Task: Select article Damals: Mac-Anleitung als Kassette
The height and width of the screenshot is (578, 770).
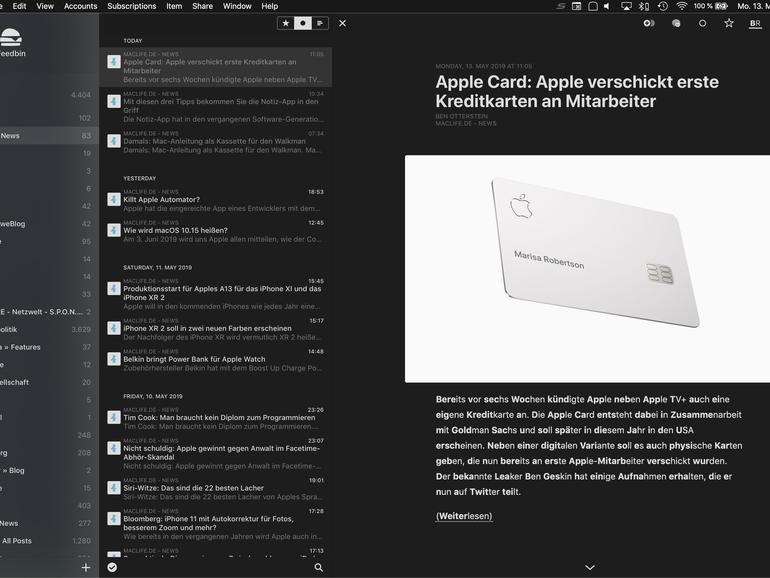Action: point(216,142)
